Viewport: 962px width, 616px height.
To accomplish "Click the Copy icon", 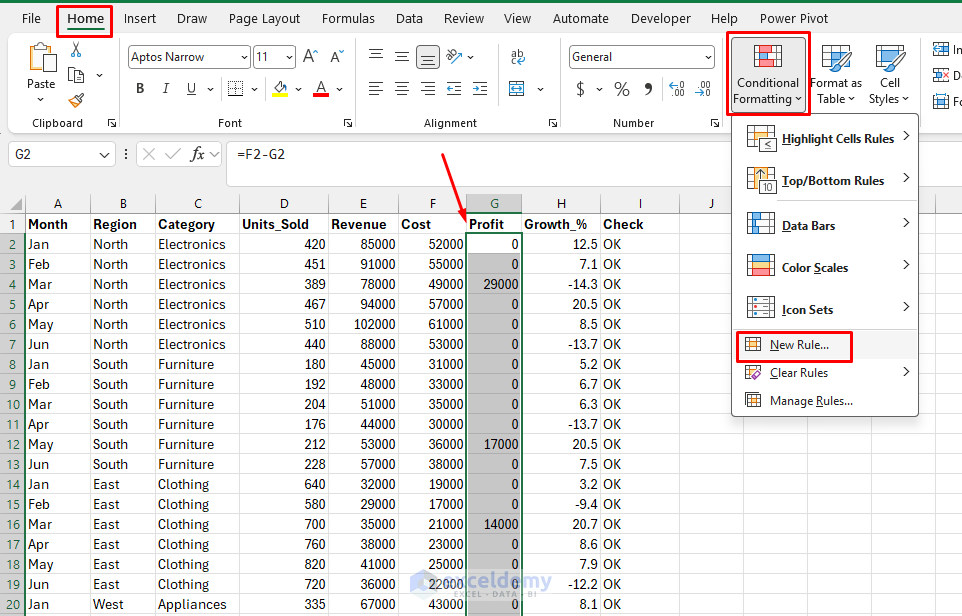I will [x=76, y=75].
